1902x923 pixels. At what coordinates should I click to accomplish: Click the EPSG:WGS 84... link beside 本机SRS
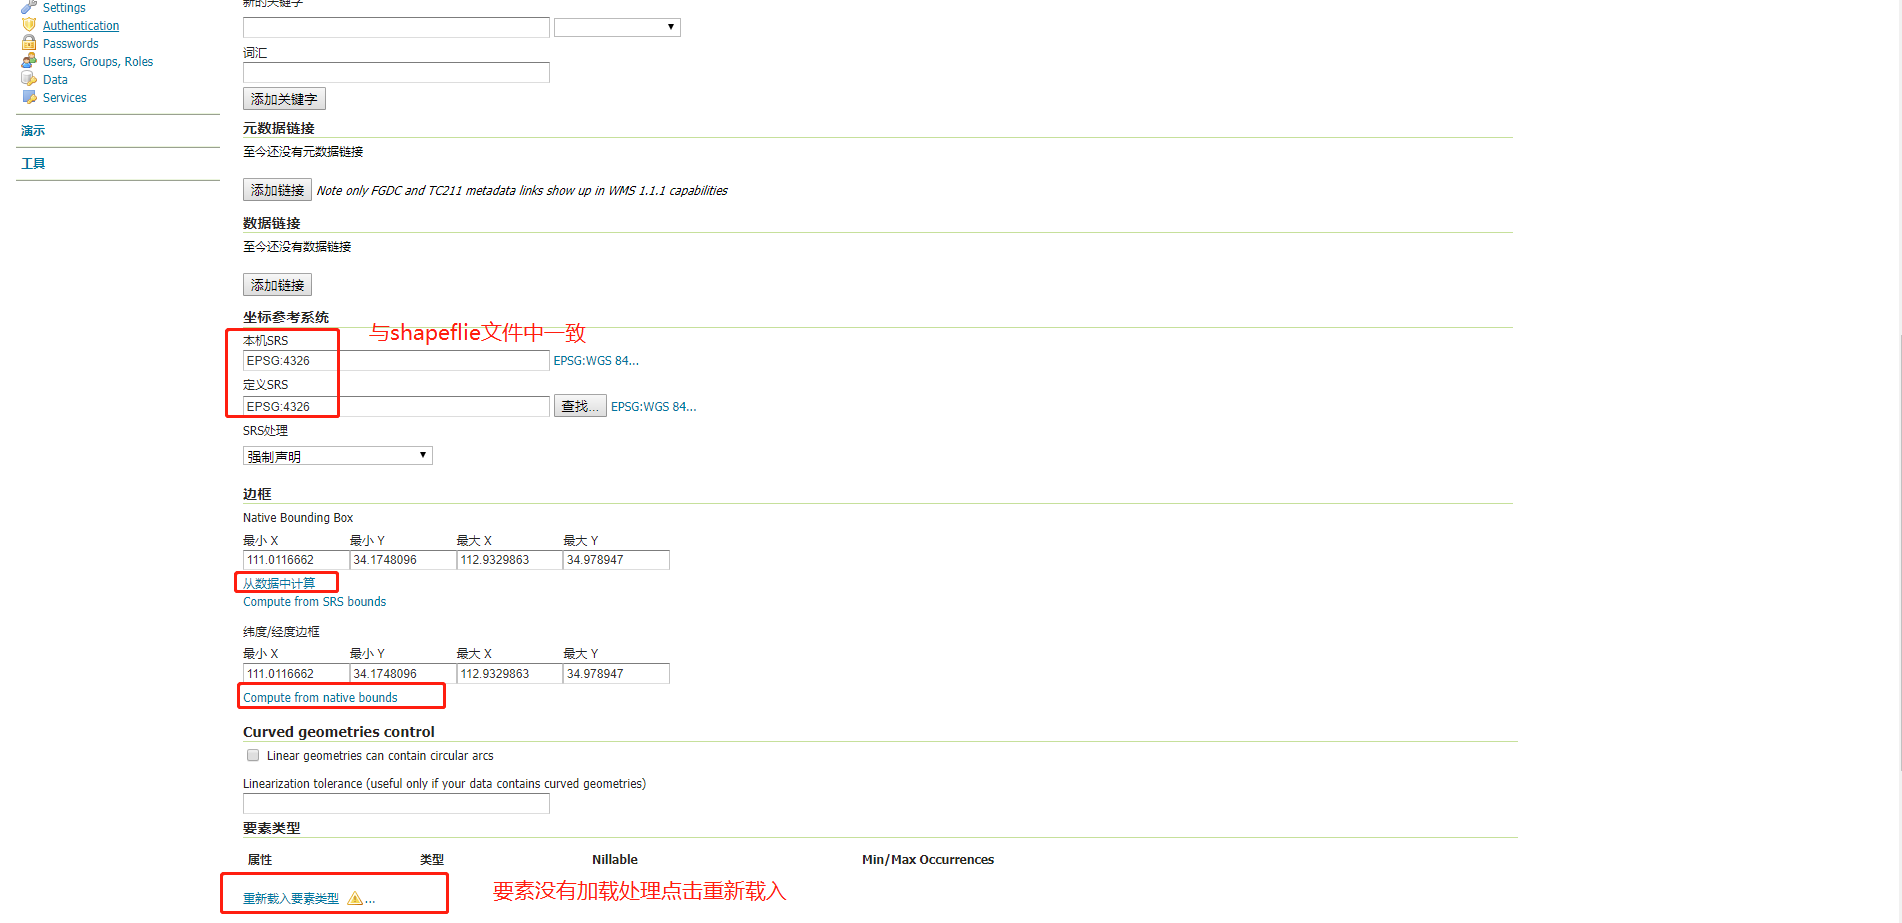pyautogui.click(x=596, y=360)
